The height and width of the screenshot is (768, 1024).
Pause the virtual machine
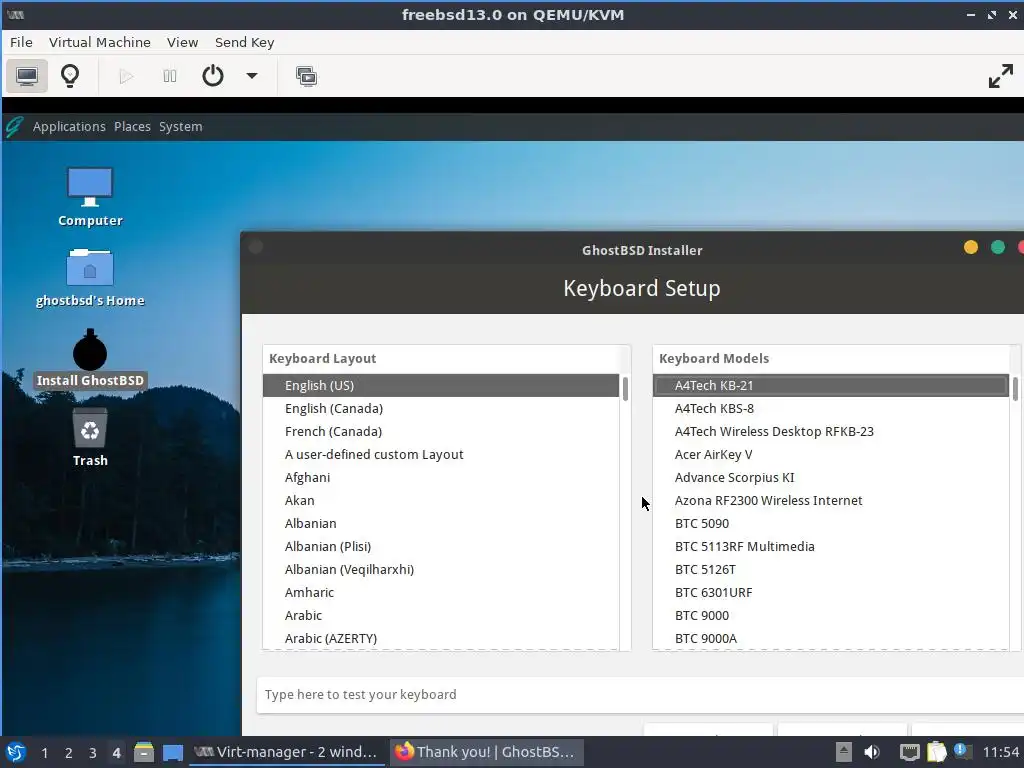pos(170,76)
